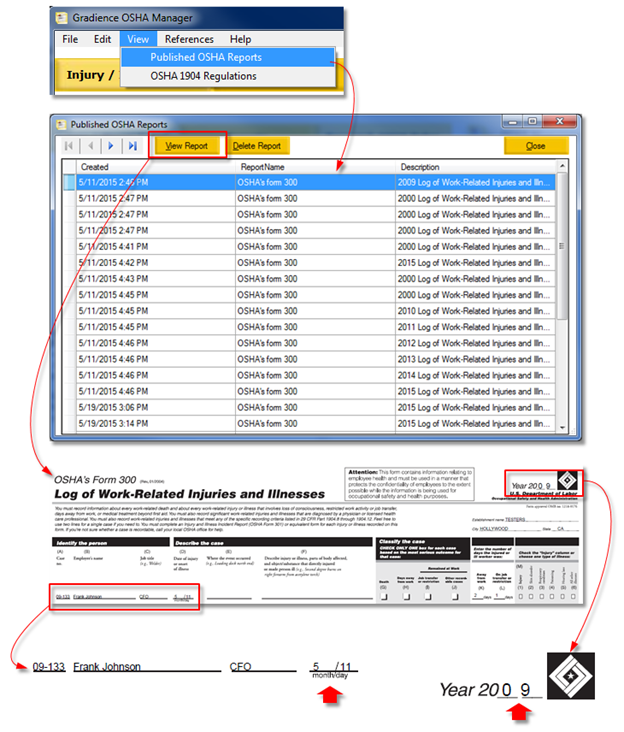The image size is (624, 732).
Task: Click the Published OSHA Reports window icon
Action: [x=62, y=125]
